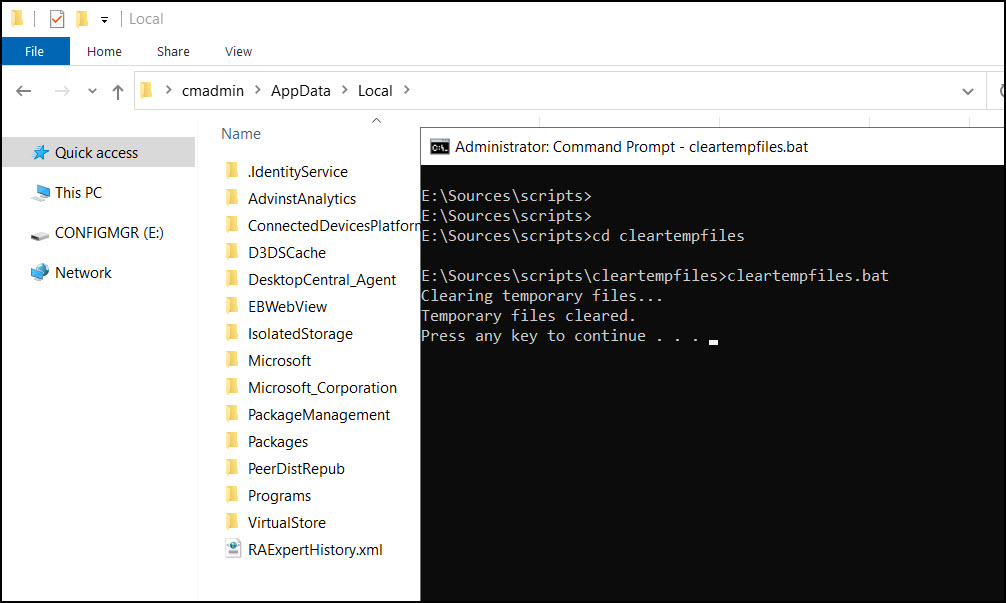Select the CONFIGMGR (E:) drive icon
This screenshot has width=1006, height=603.
[x=40, y=232]
